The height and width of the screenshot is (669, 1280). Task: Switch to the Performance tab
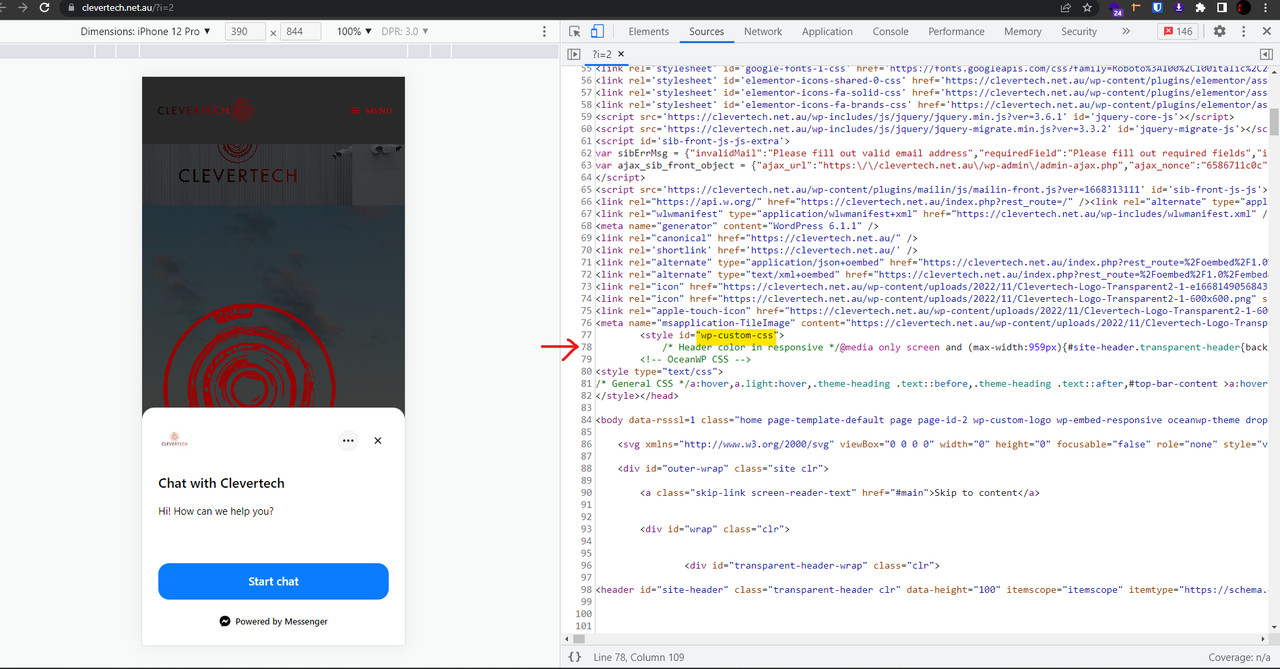click(x=956, y=32)
